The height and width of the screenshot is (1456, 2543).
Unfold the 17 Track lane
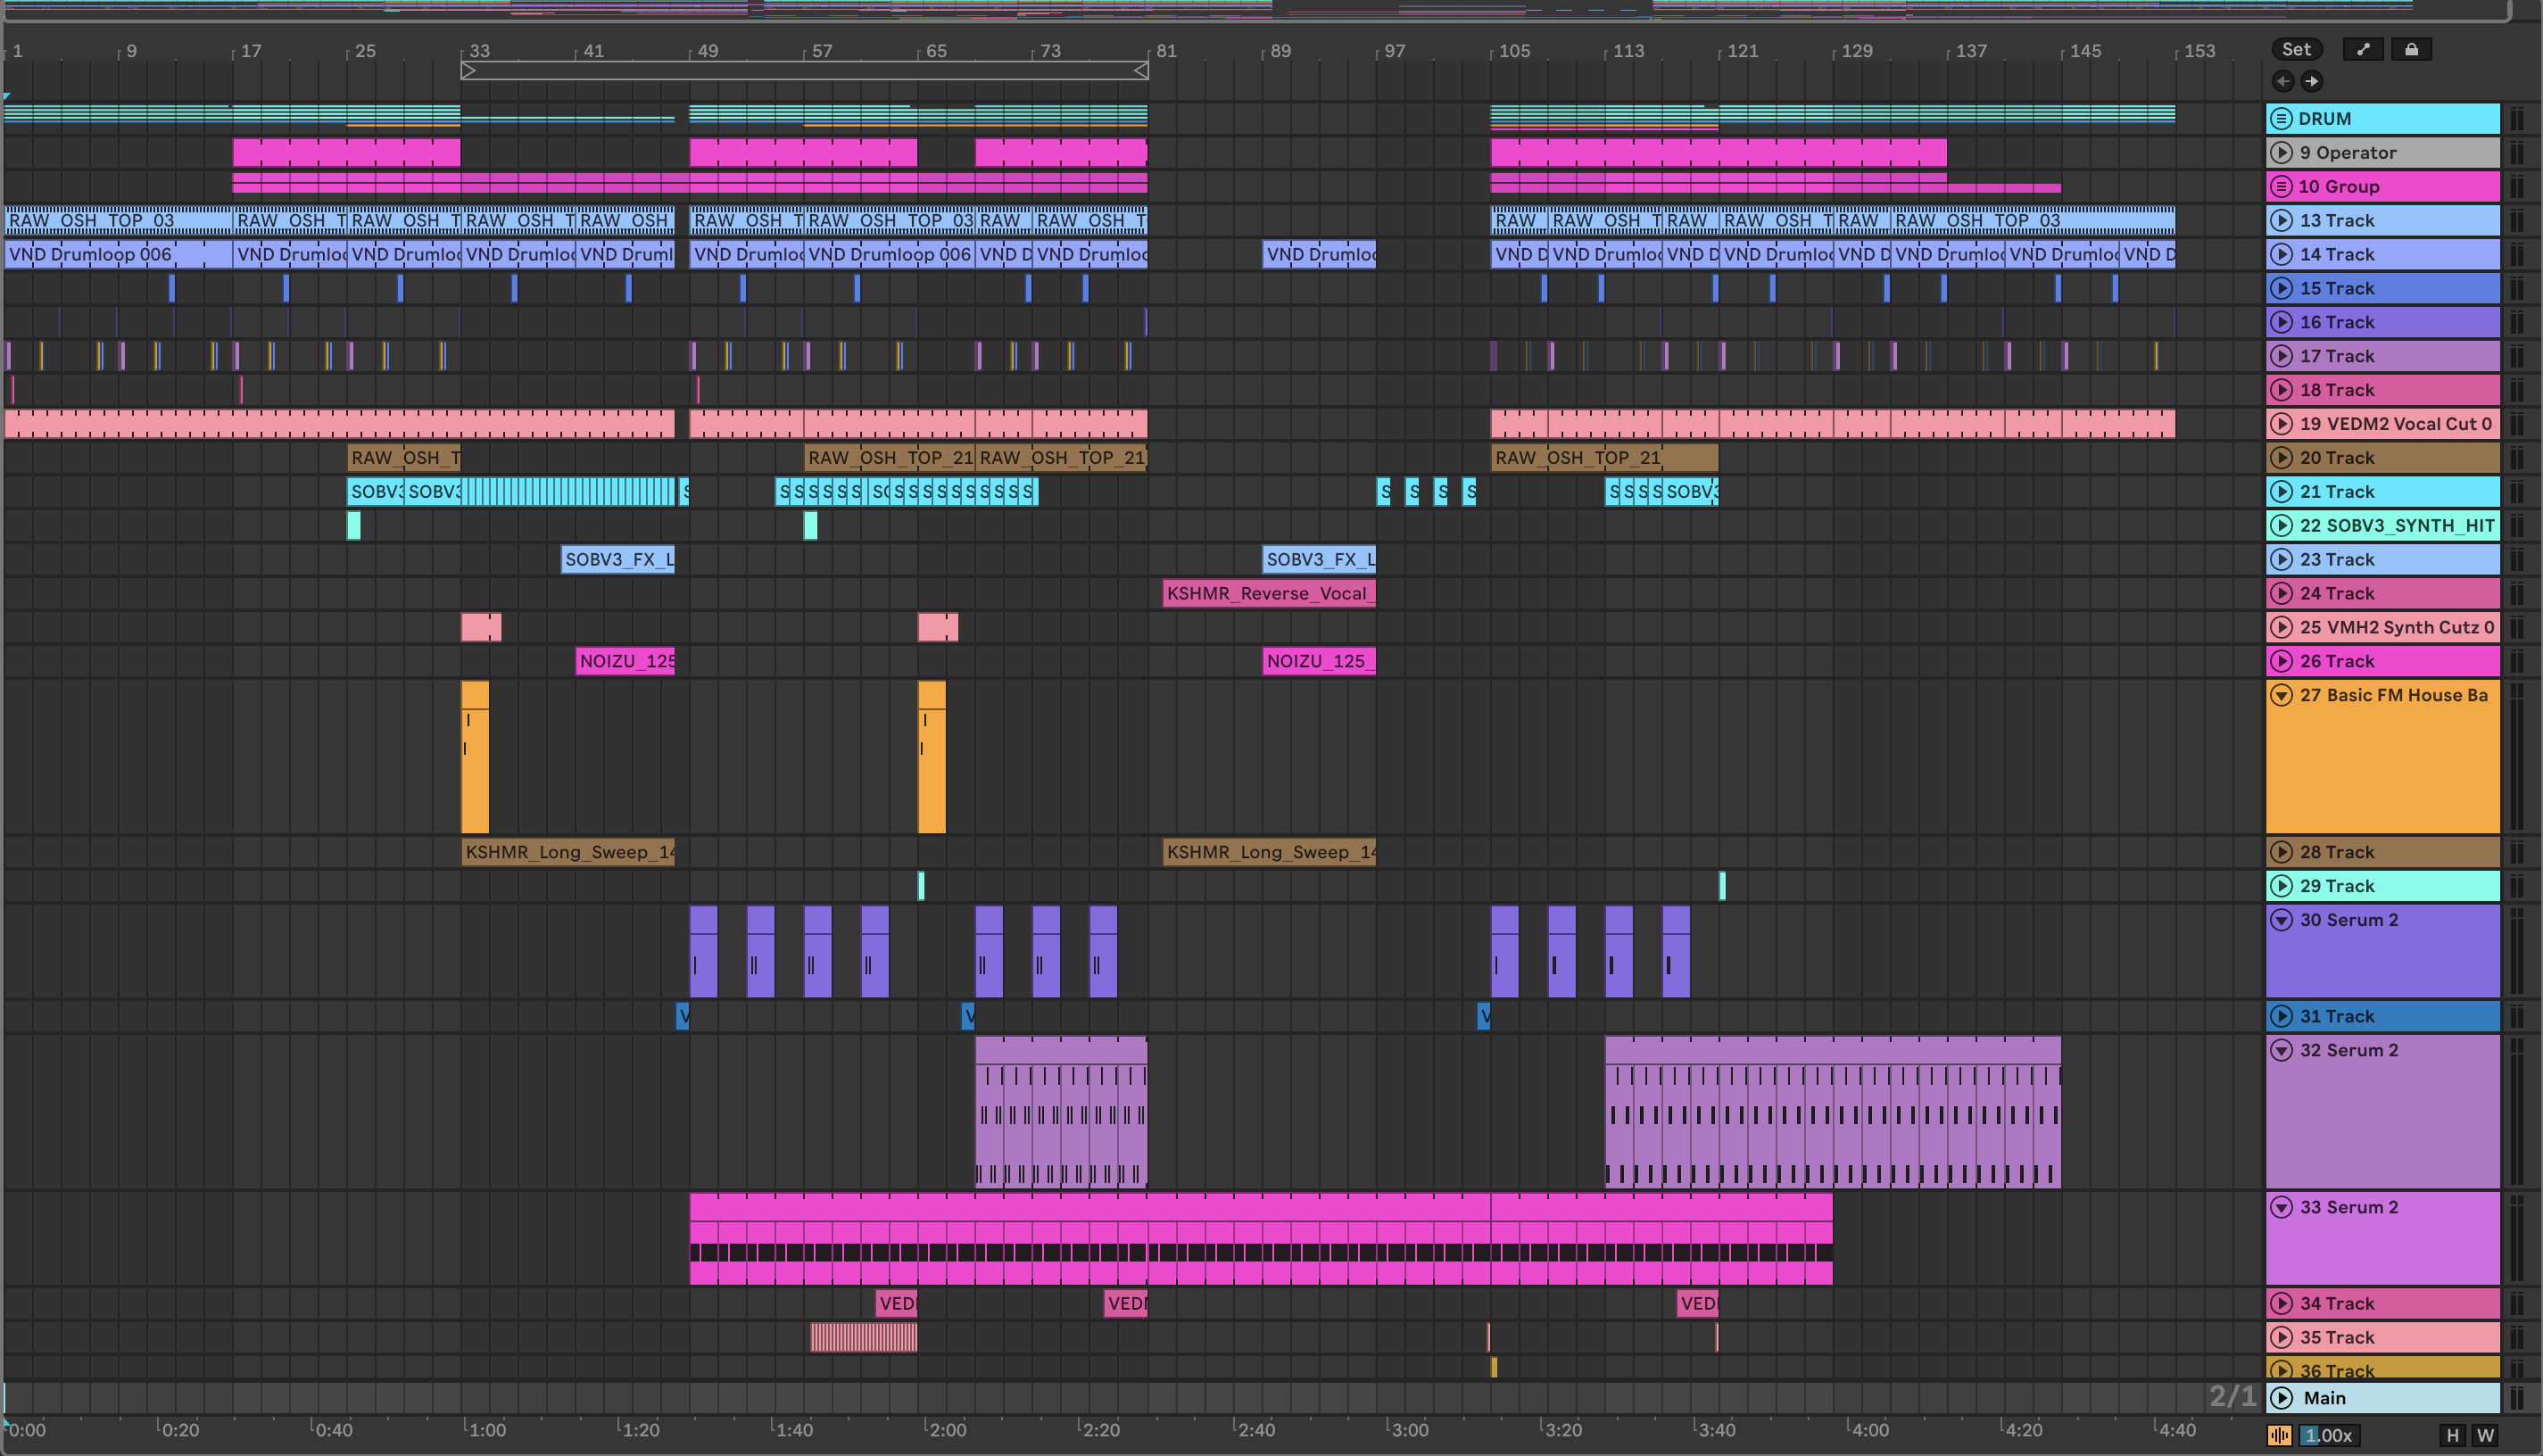point(2281,356)
